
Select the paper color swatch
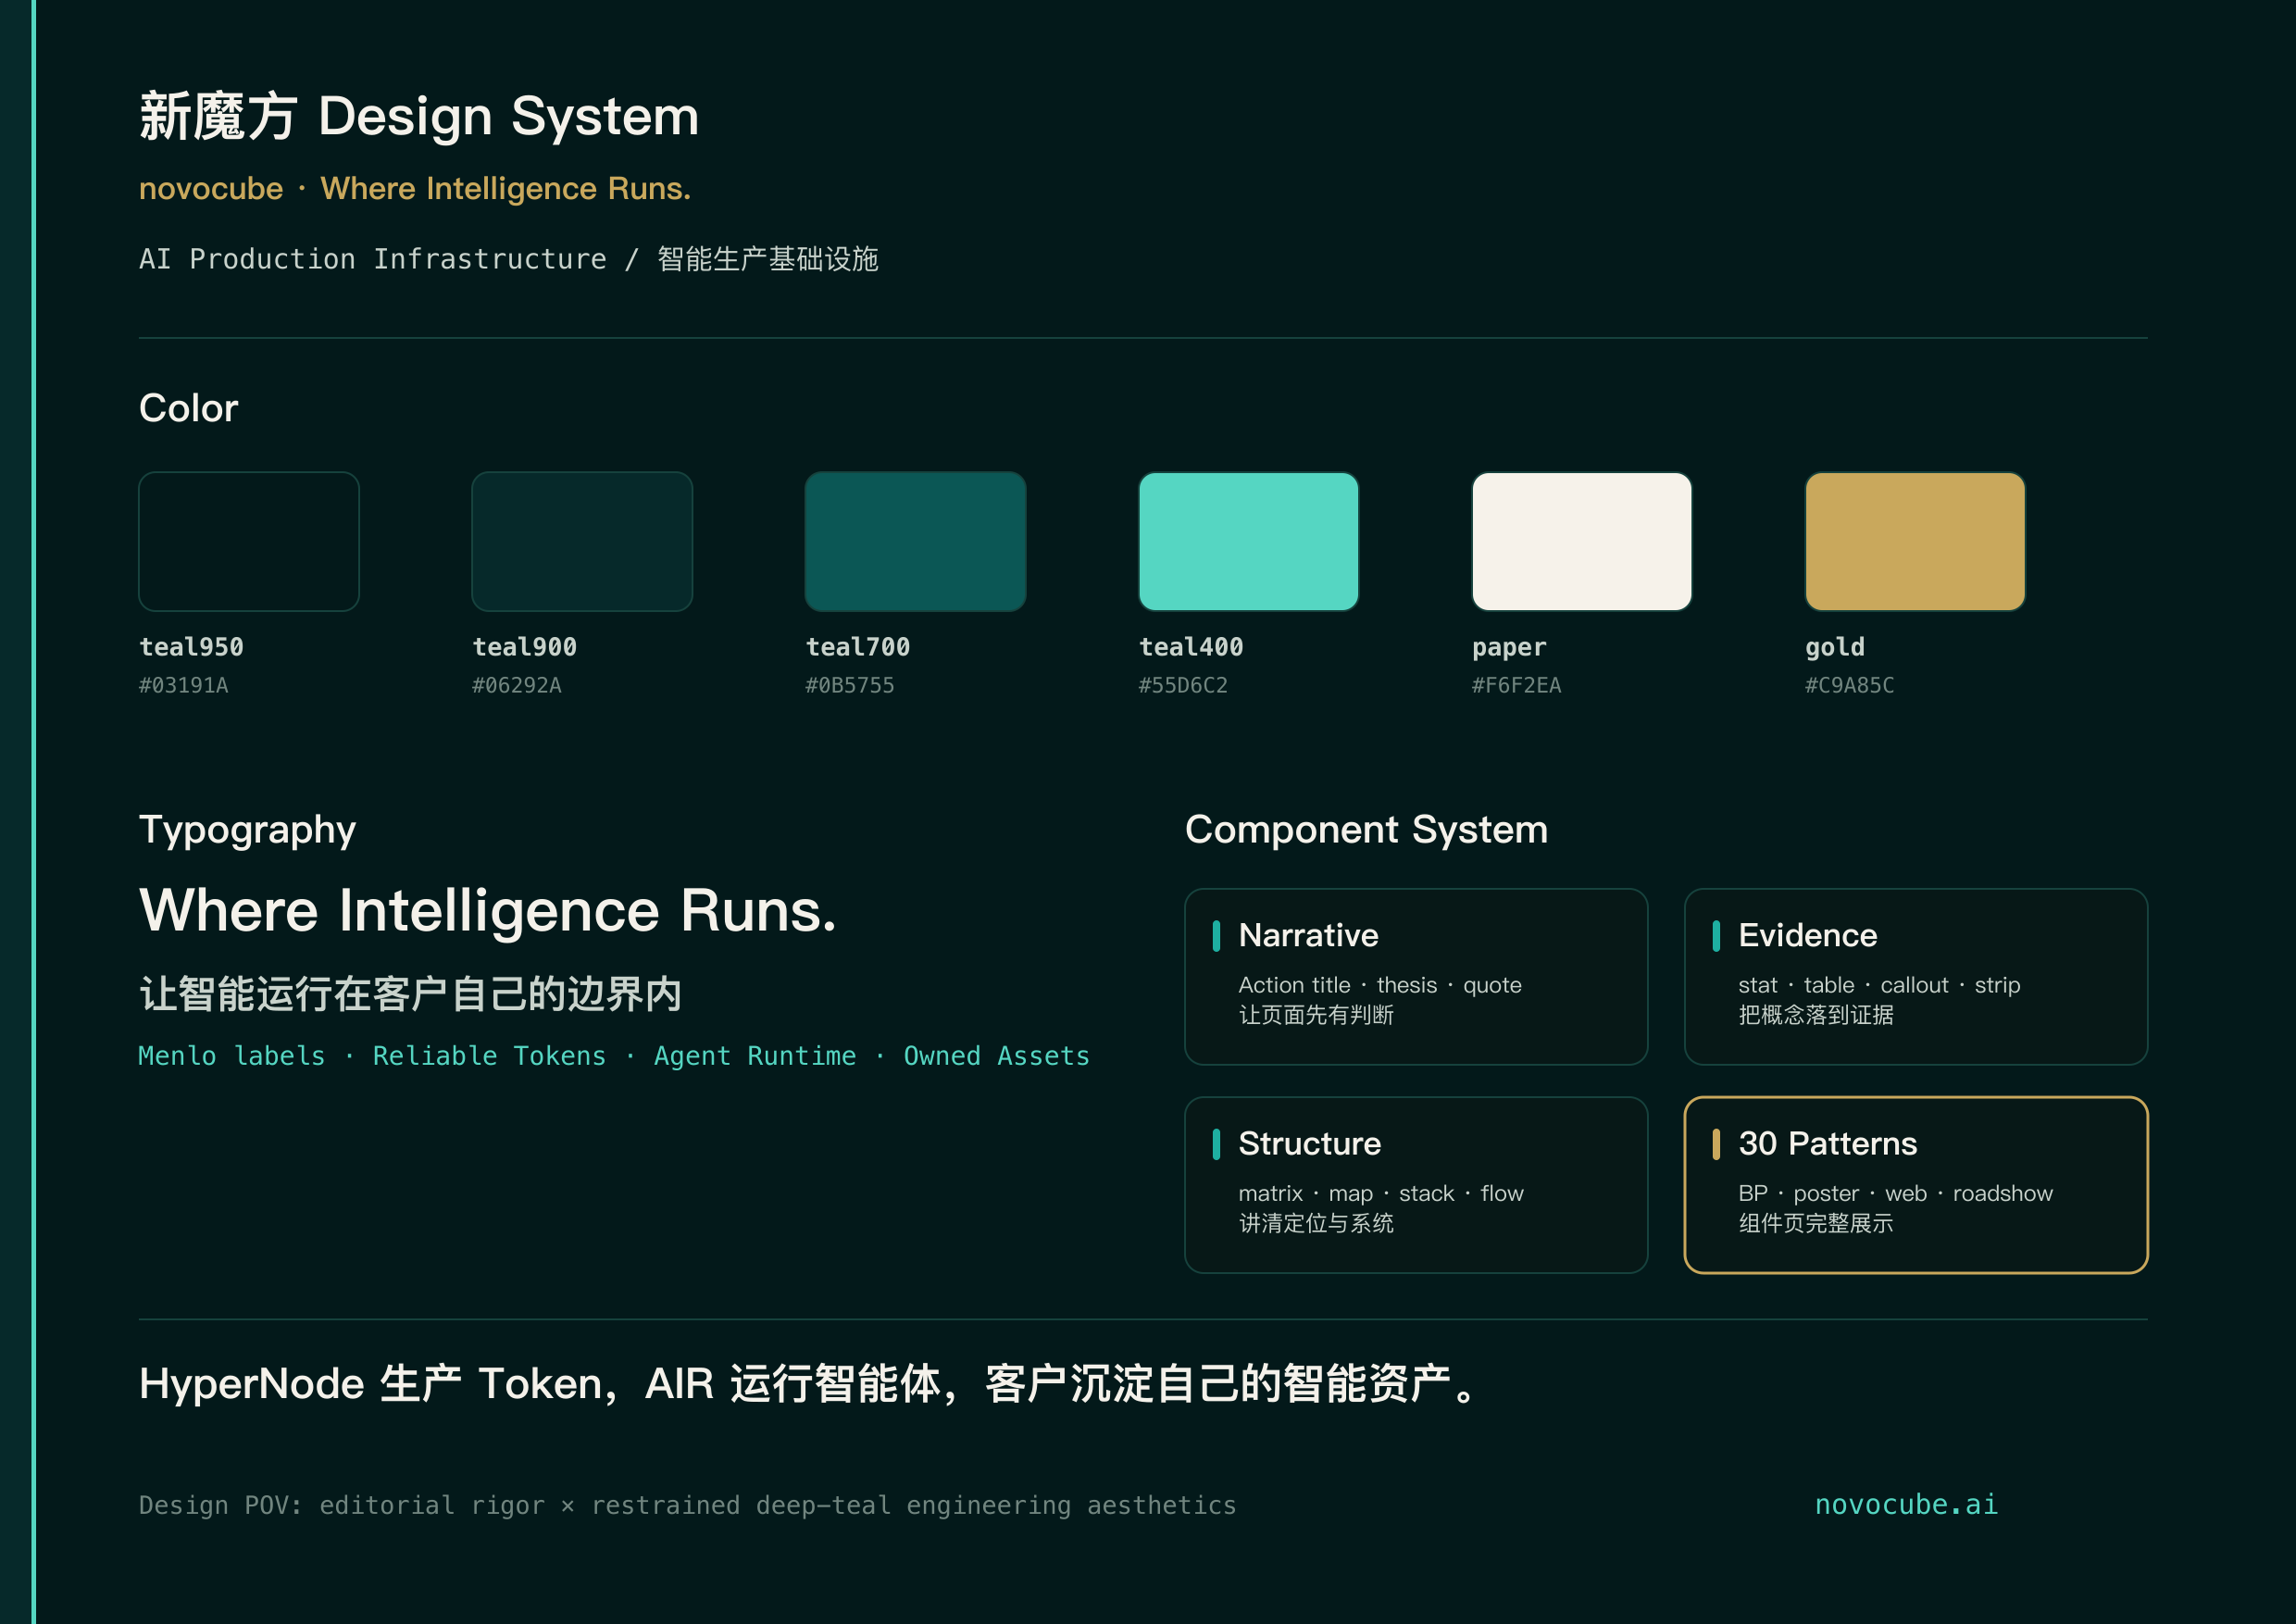tap(1582, 541)
